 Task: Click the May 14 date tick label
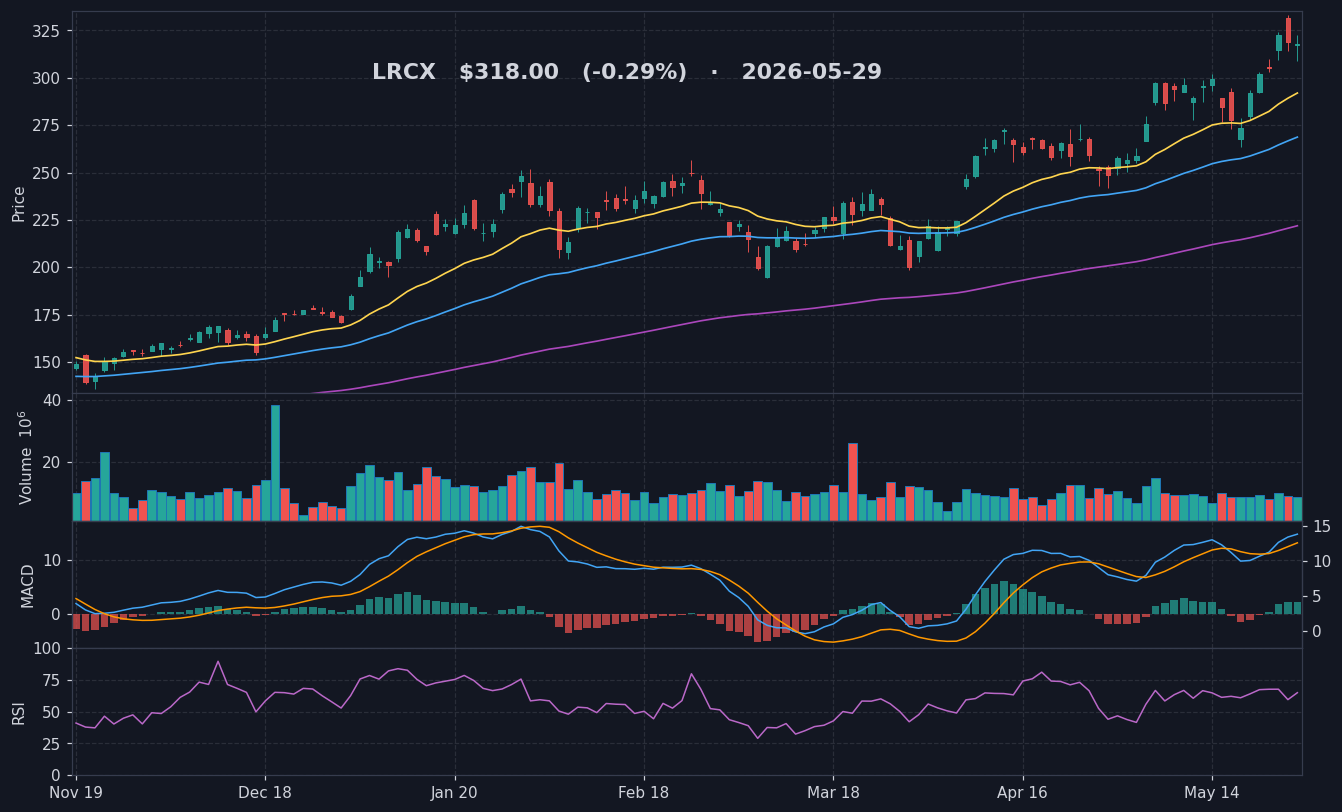1212,791
